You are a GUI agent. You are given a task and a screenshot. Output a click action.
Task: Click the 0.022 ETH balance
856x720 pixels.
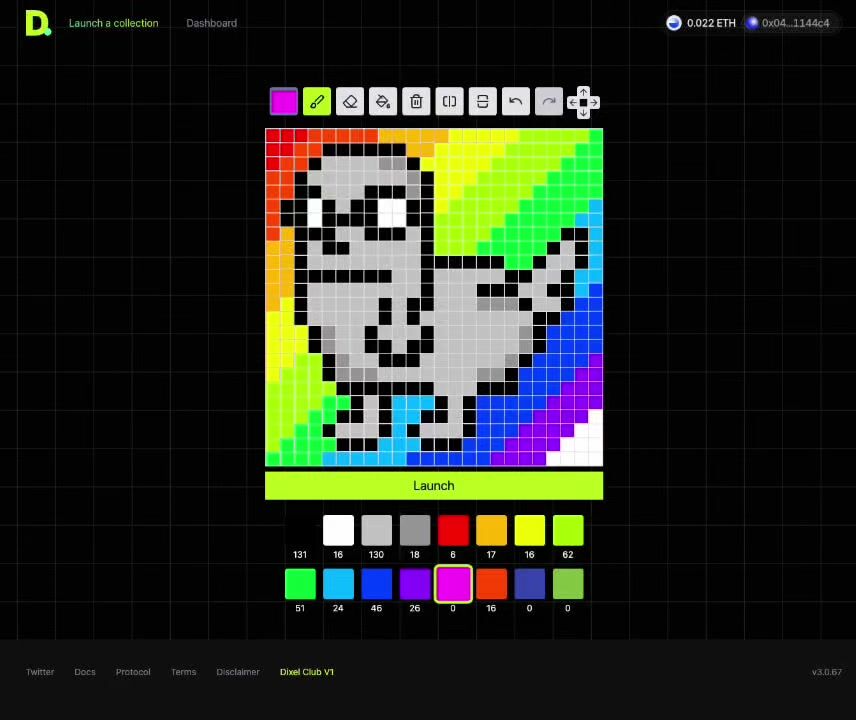pyautogui.click(x=711, y=23)
